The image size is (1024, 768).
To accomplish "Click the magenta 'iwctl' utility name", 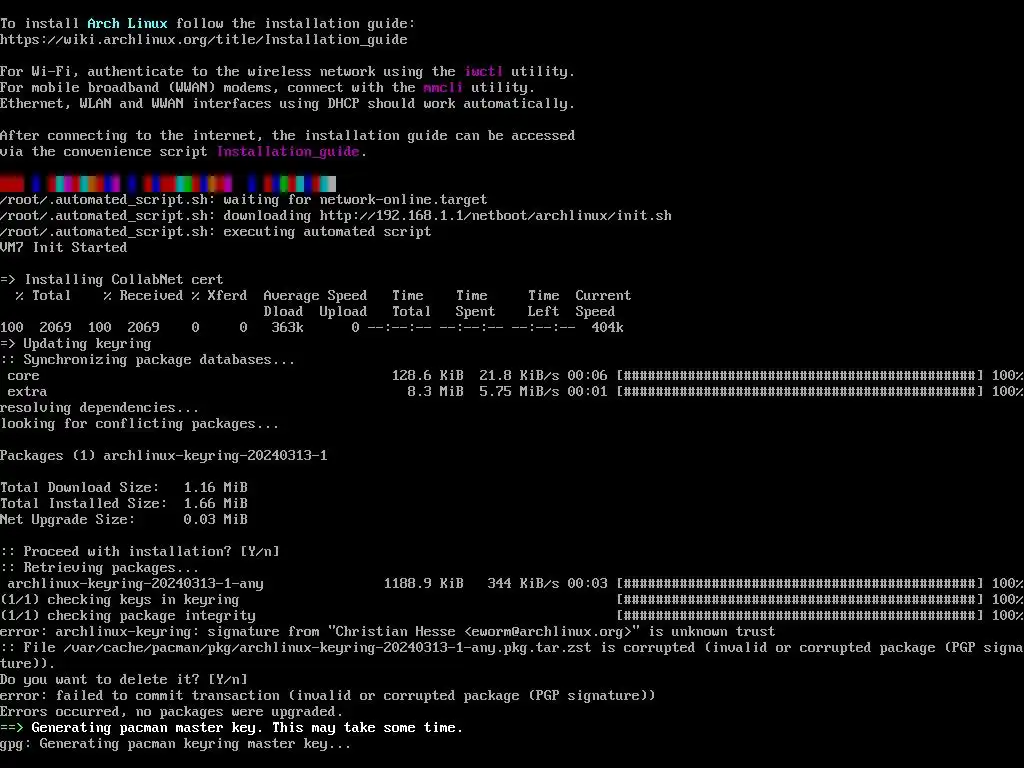I will tap(484, 71).
